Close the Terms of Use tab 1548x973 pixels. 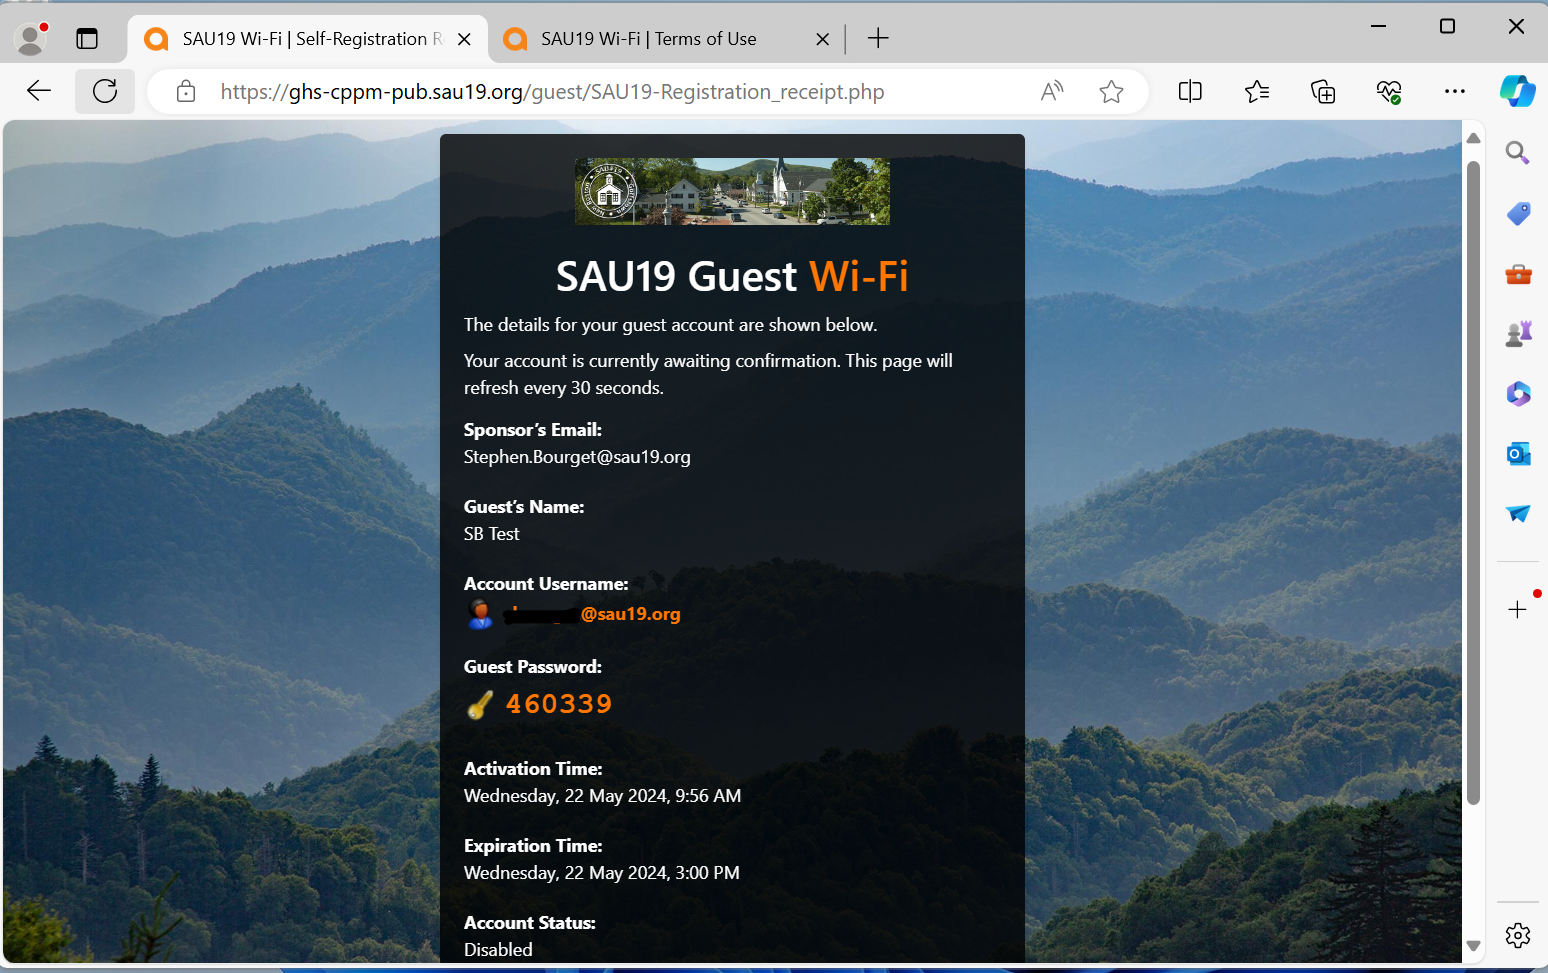822,39
